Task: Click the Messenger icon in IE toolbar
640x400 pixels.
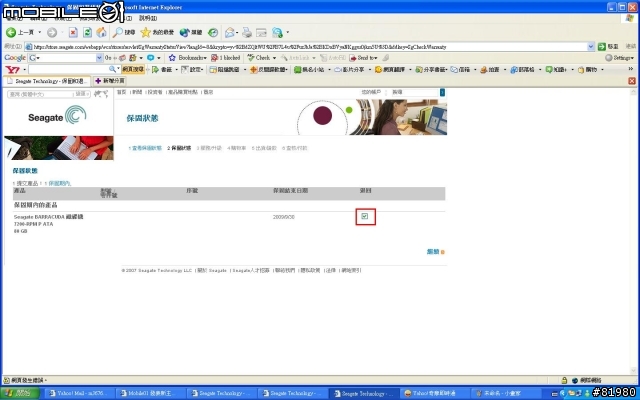Action: tap(278, 32)
